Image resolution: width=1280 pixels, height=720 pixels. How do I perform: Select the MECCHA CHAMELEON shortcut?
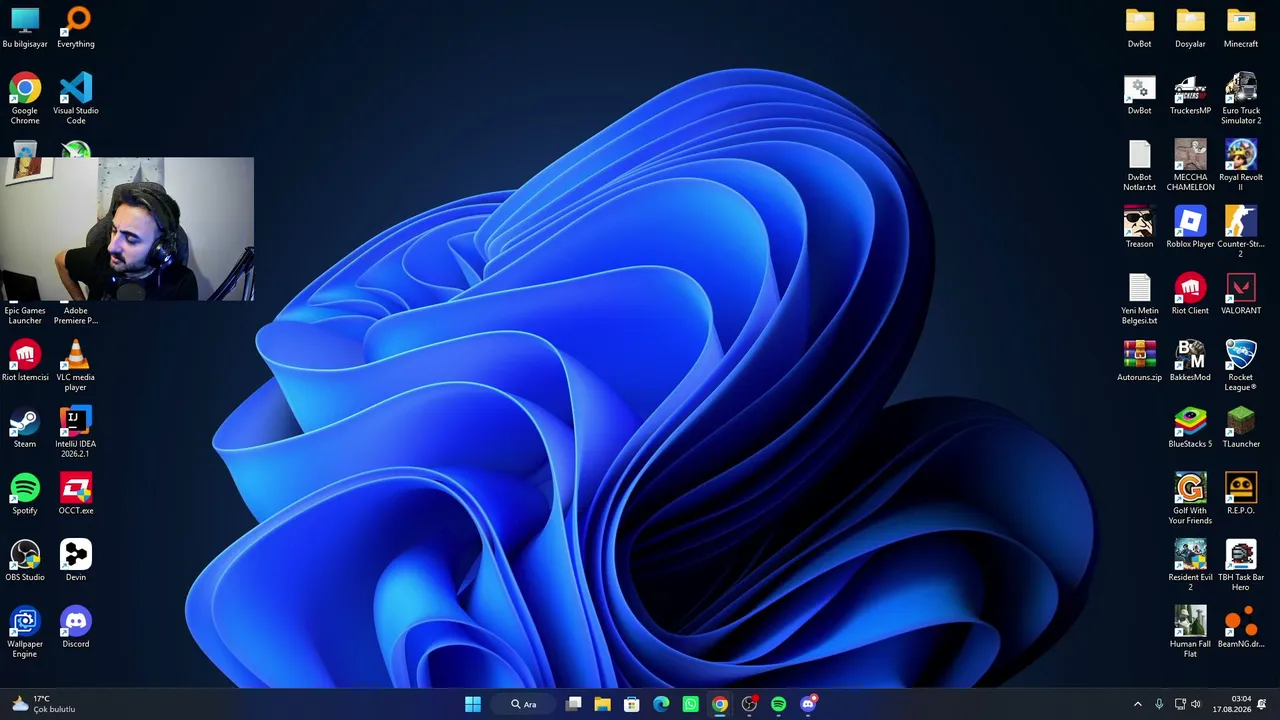1190,166
